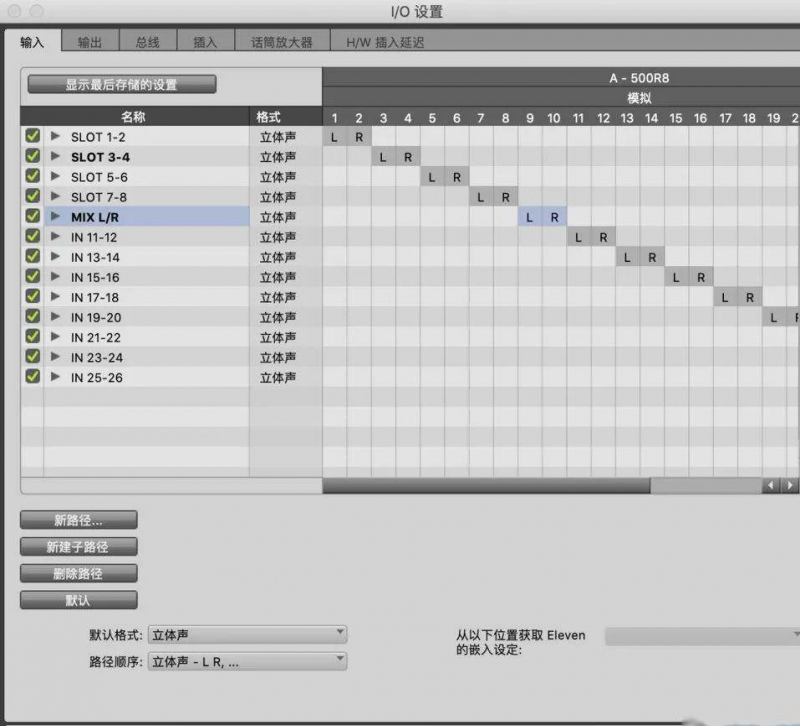Image resolution: width=800 pixels, height=726 pixels.
Task: Click the 显示最后存储的设置 button
Action: tap(121, 85)
